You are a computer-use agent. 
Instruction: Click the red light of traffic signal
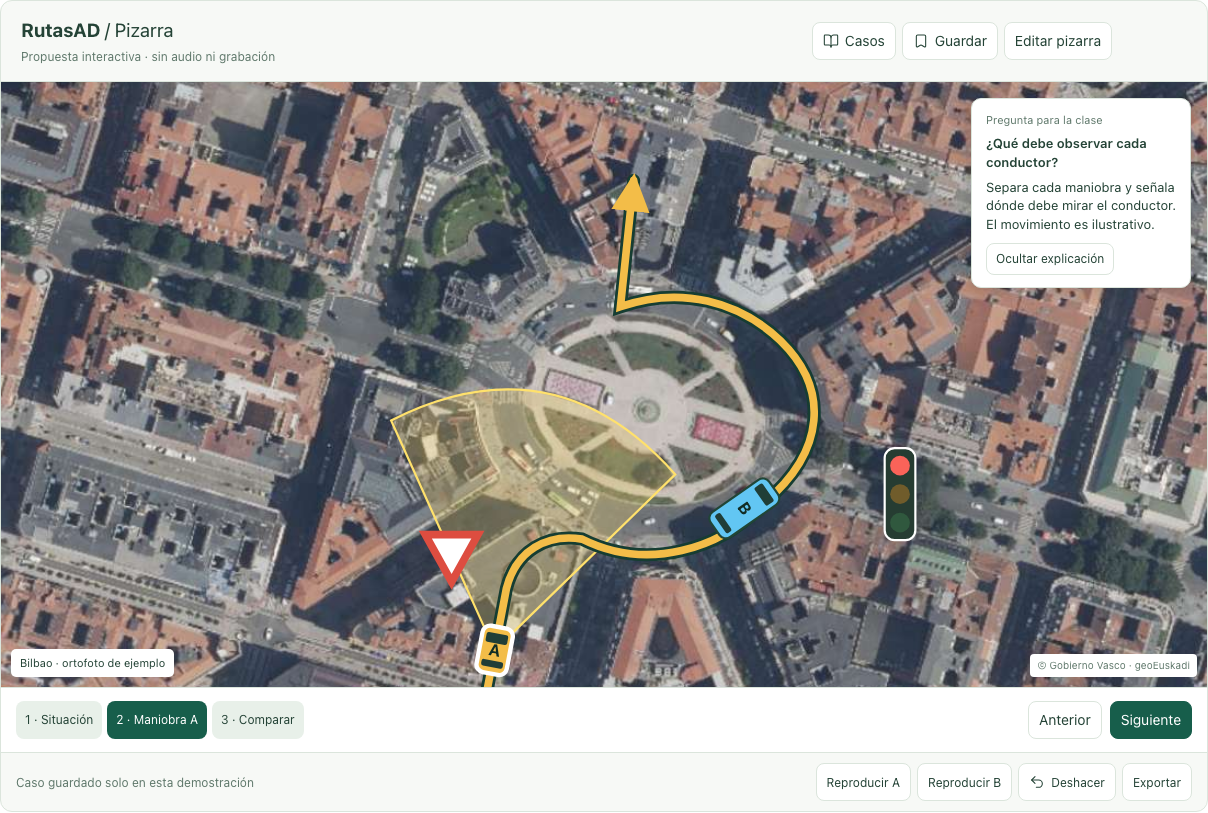pyautogui.click(x=900, y=465)
